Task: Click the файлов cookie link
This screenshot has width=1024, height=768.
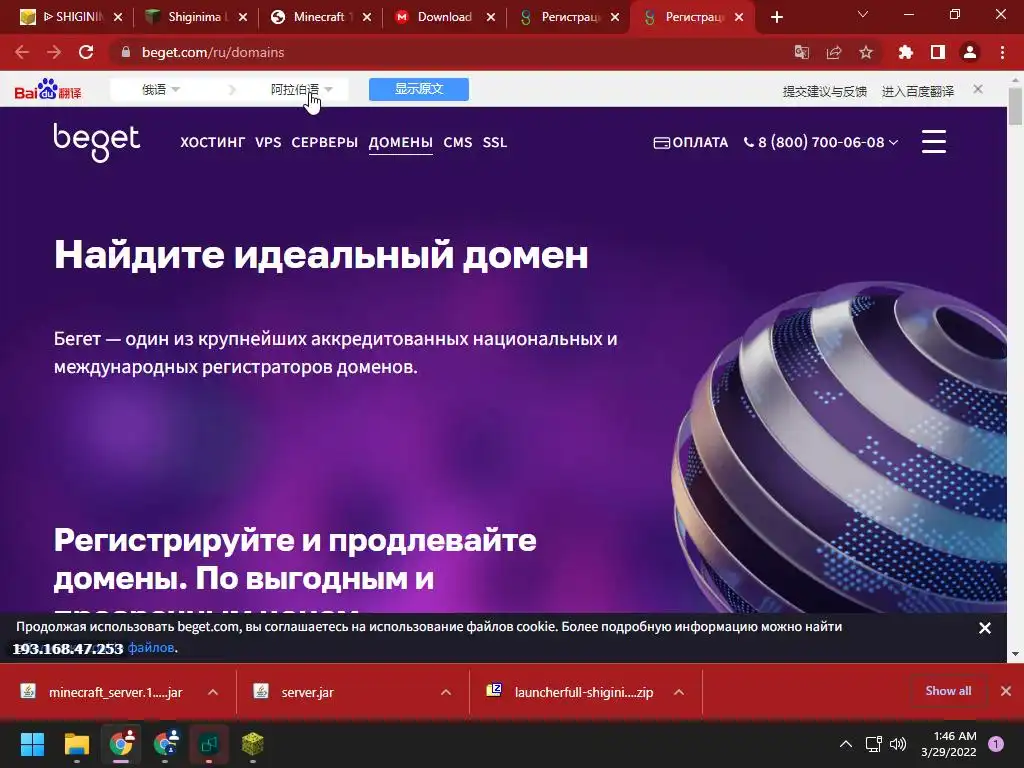Action: [x=151, y=648]
